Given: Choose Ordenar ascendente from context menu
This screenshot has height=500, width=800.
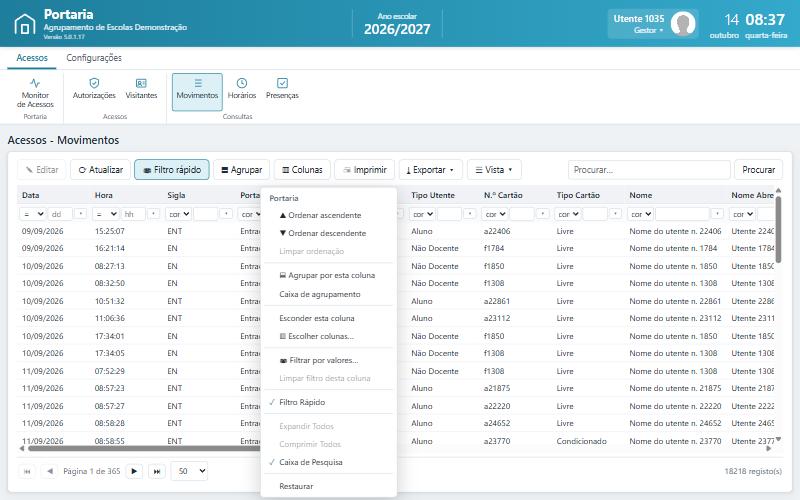Looking at the screenshot, I should click(x=329, y=215).
